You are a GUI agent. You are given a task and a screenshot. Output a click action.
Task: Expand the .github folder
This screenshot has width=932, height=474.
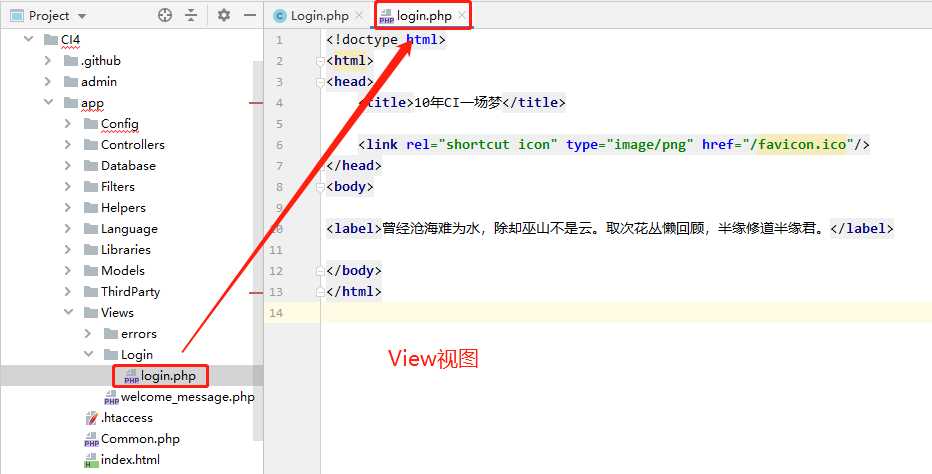click(48, 61)
